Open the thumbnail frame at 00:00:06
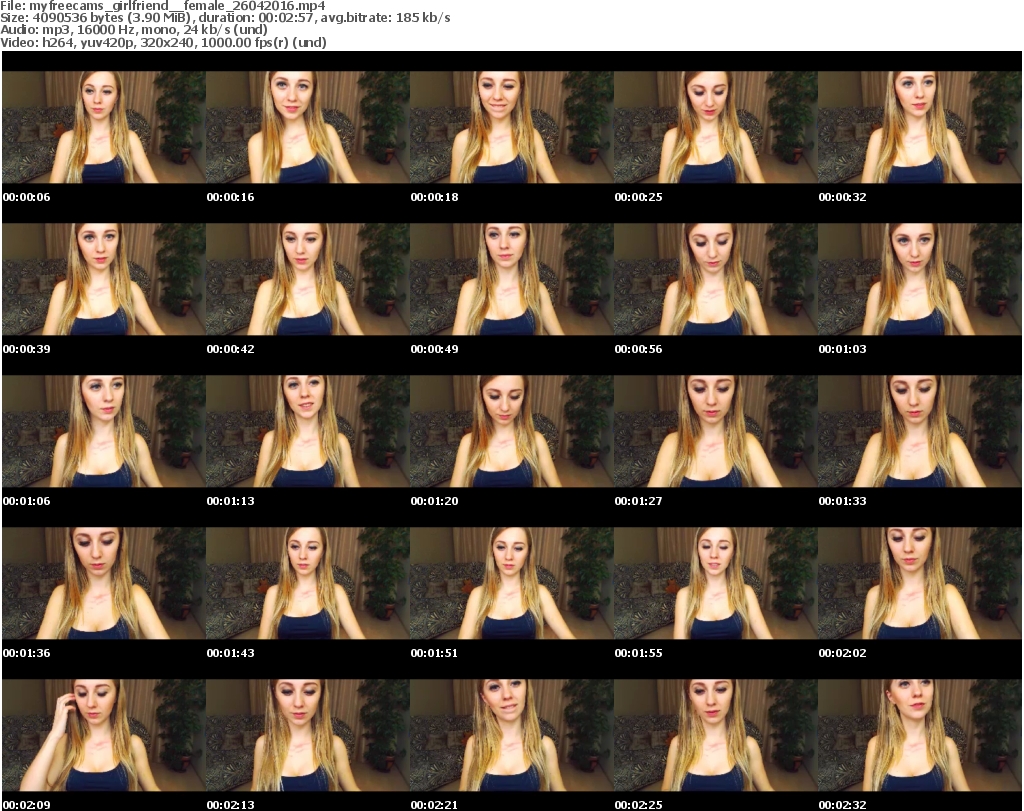The height and width of the screenshot is (811, 1024). click(x=104, y=127)
